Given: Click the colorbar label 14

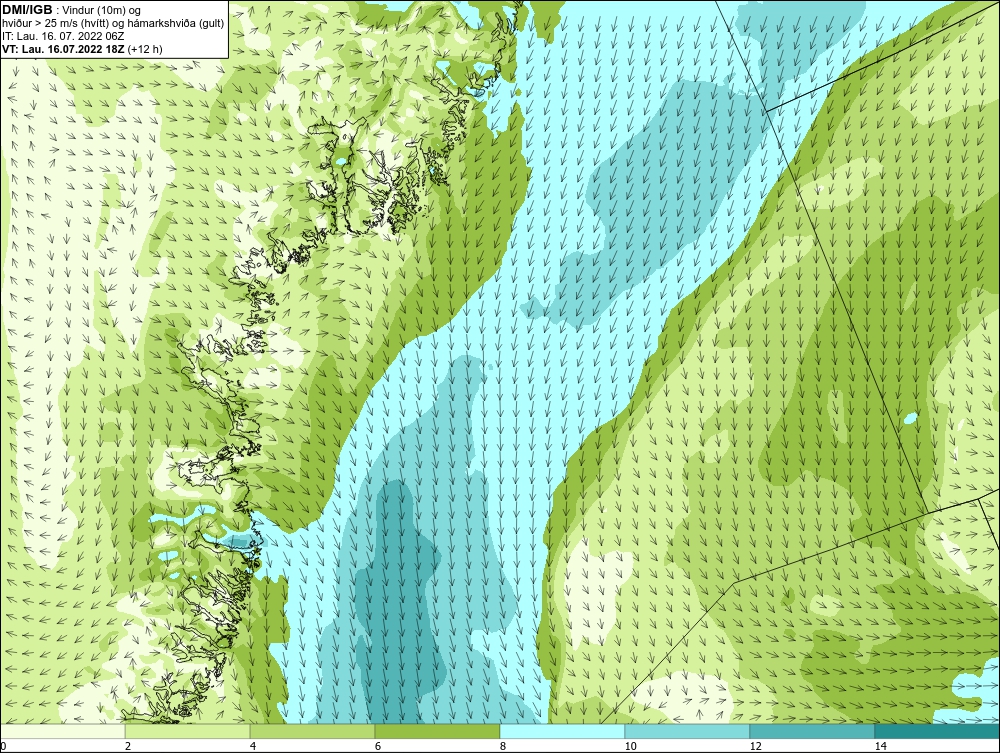Looking at the screenshot, I should [881, 747].
